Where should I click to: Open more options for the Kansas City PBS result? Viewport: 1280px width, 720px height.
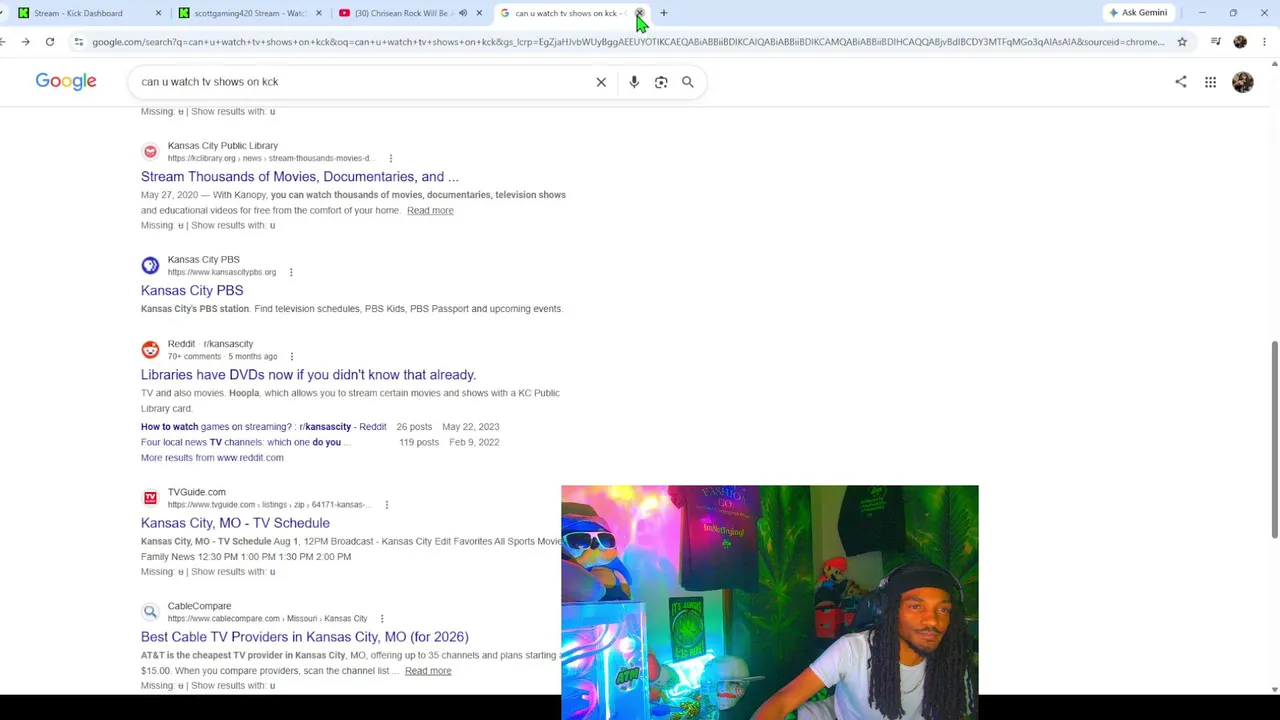click(291, 272)
